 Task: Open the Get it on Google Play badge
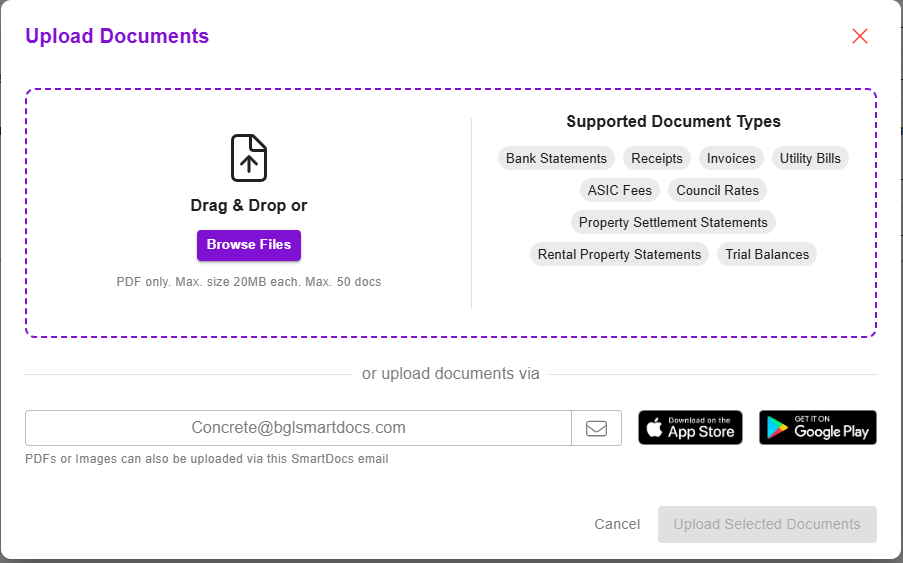point(818,428)
